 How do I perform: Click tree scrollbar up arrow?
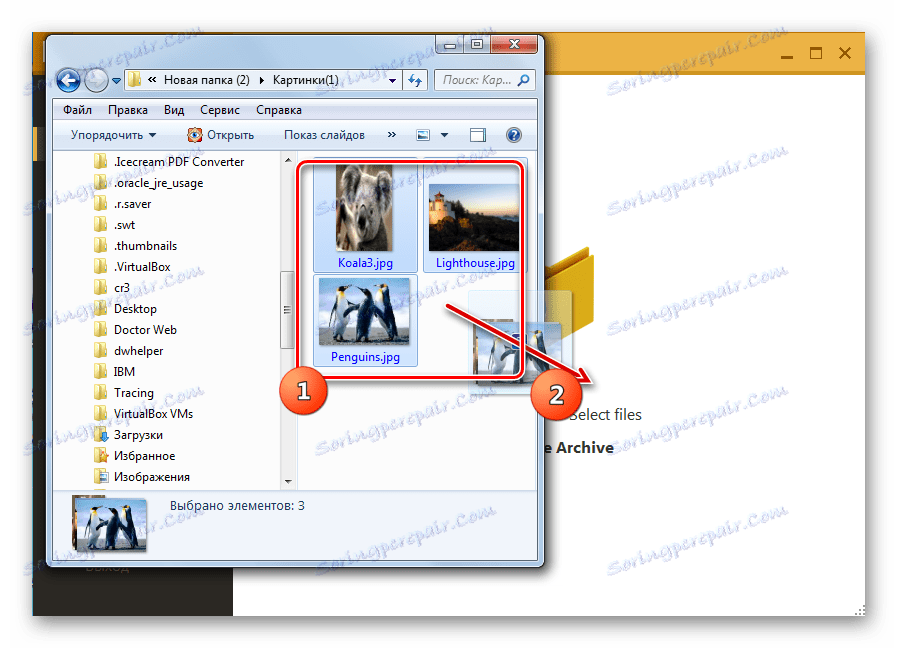(288, 160)
